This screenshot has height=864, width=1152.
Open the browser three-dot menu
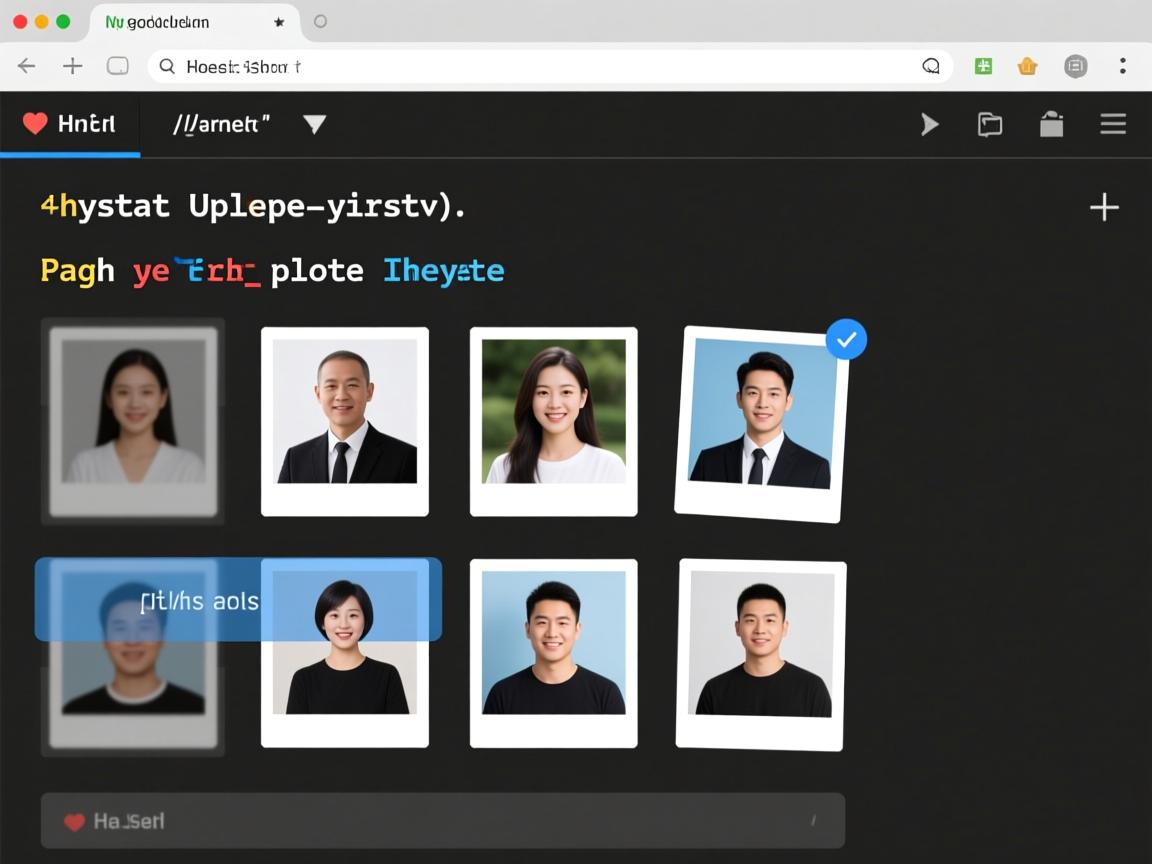point(1122,66)
